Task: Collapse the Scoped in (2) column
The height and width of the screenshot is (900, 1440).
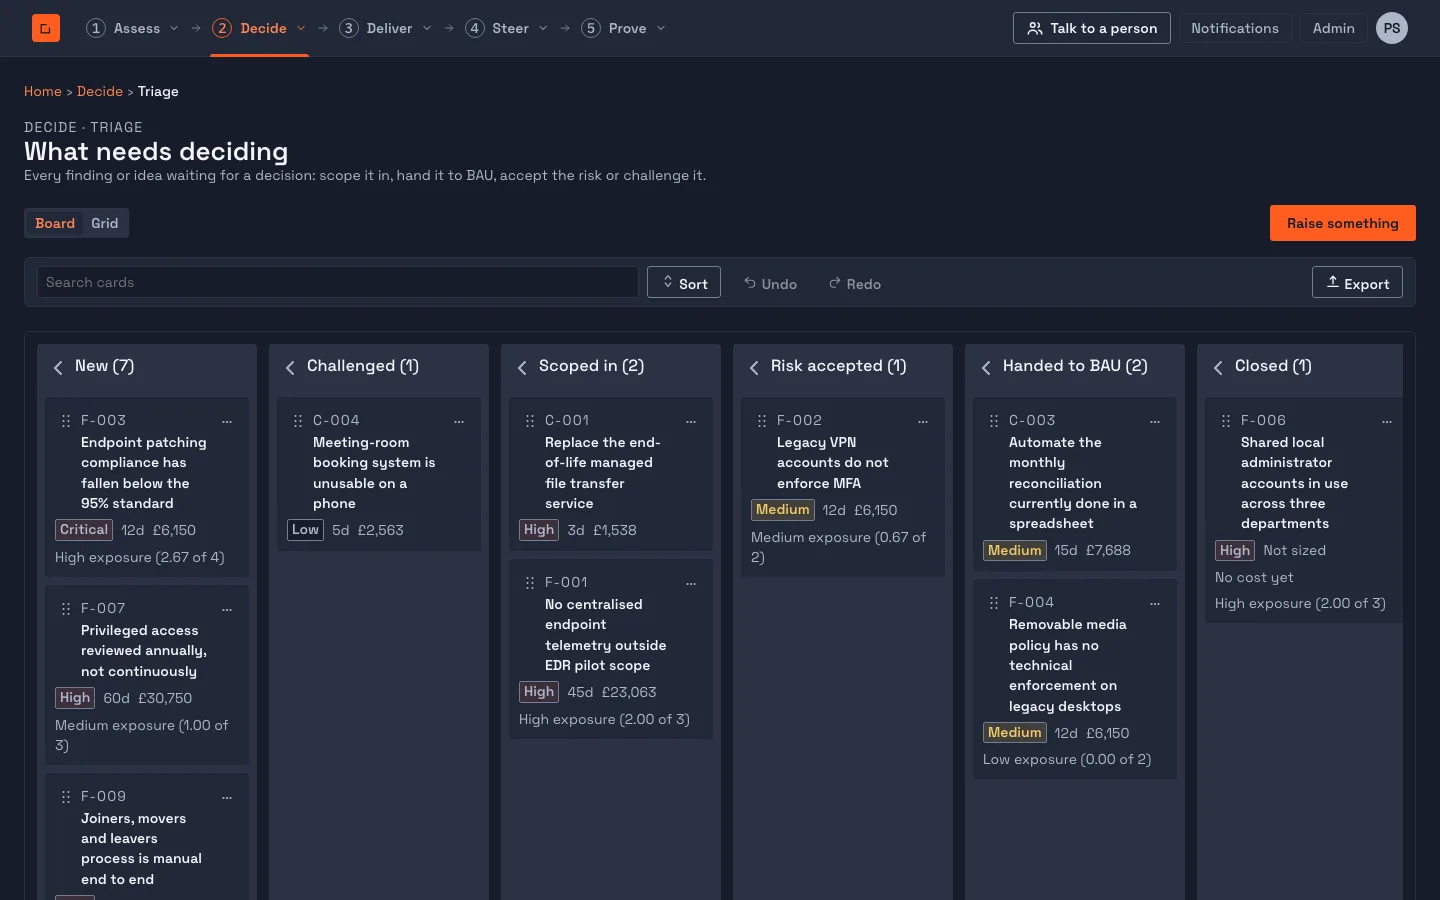Action: click(522, 367)
